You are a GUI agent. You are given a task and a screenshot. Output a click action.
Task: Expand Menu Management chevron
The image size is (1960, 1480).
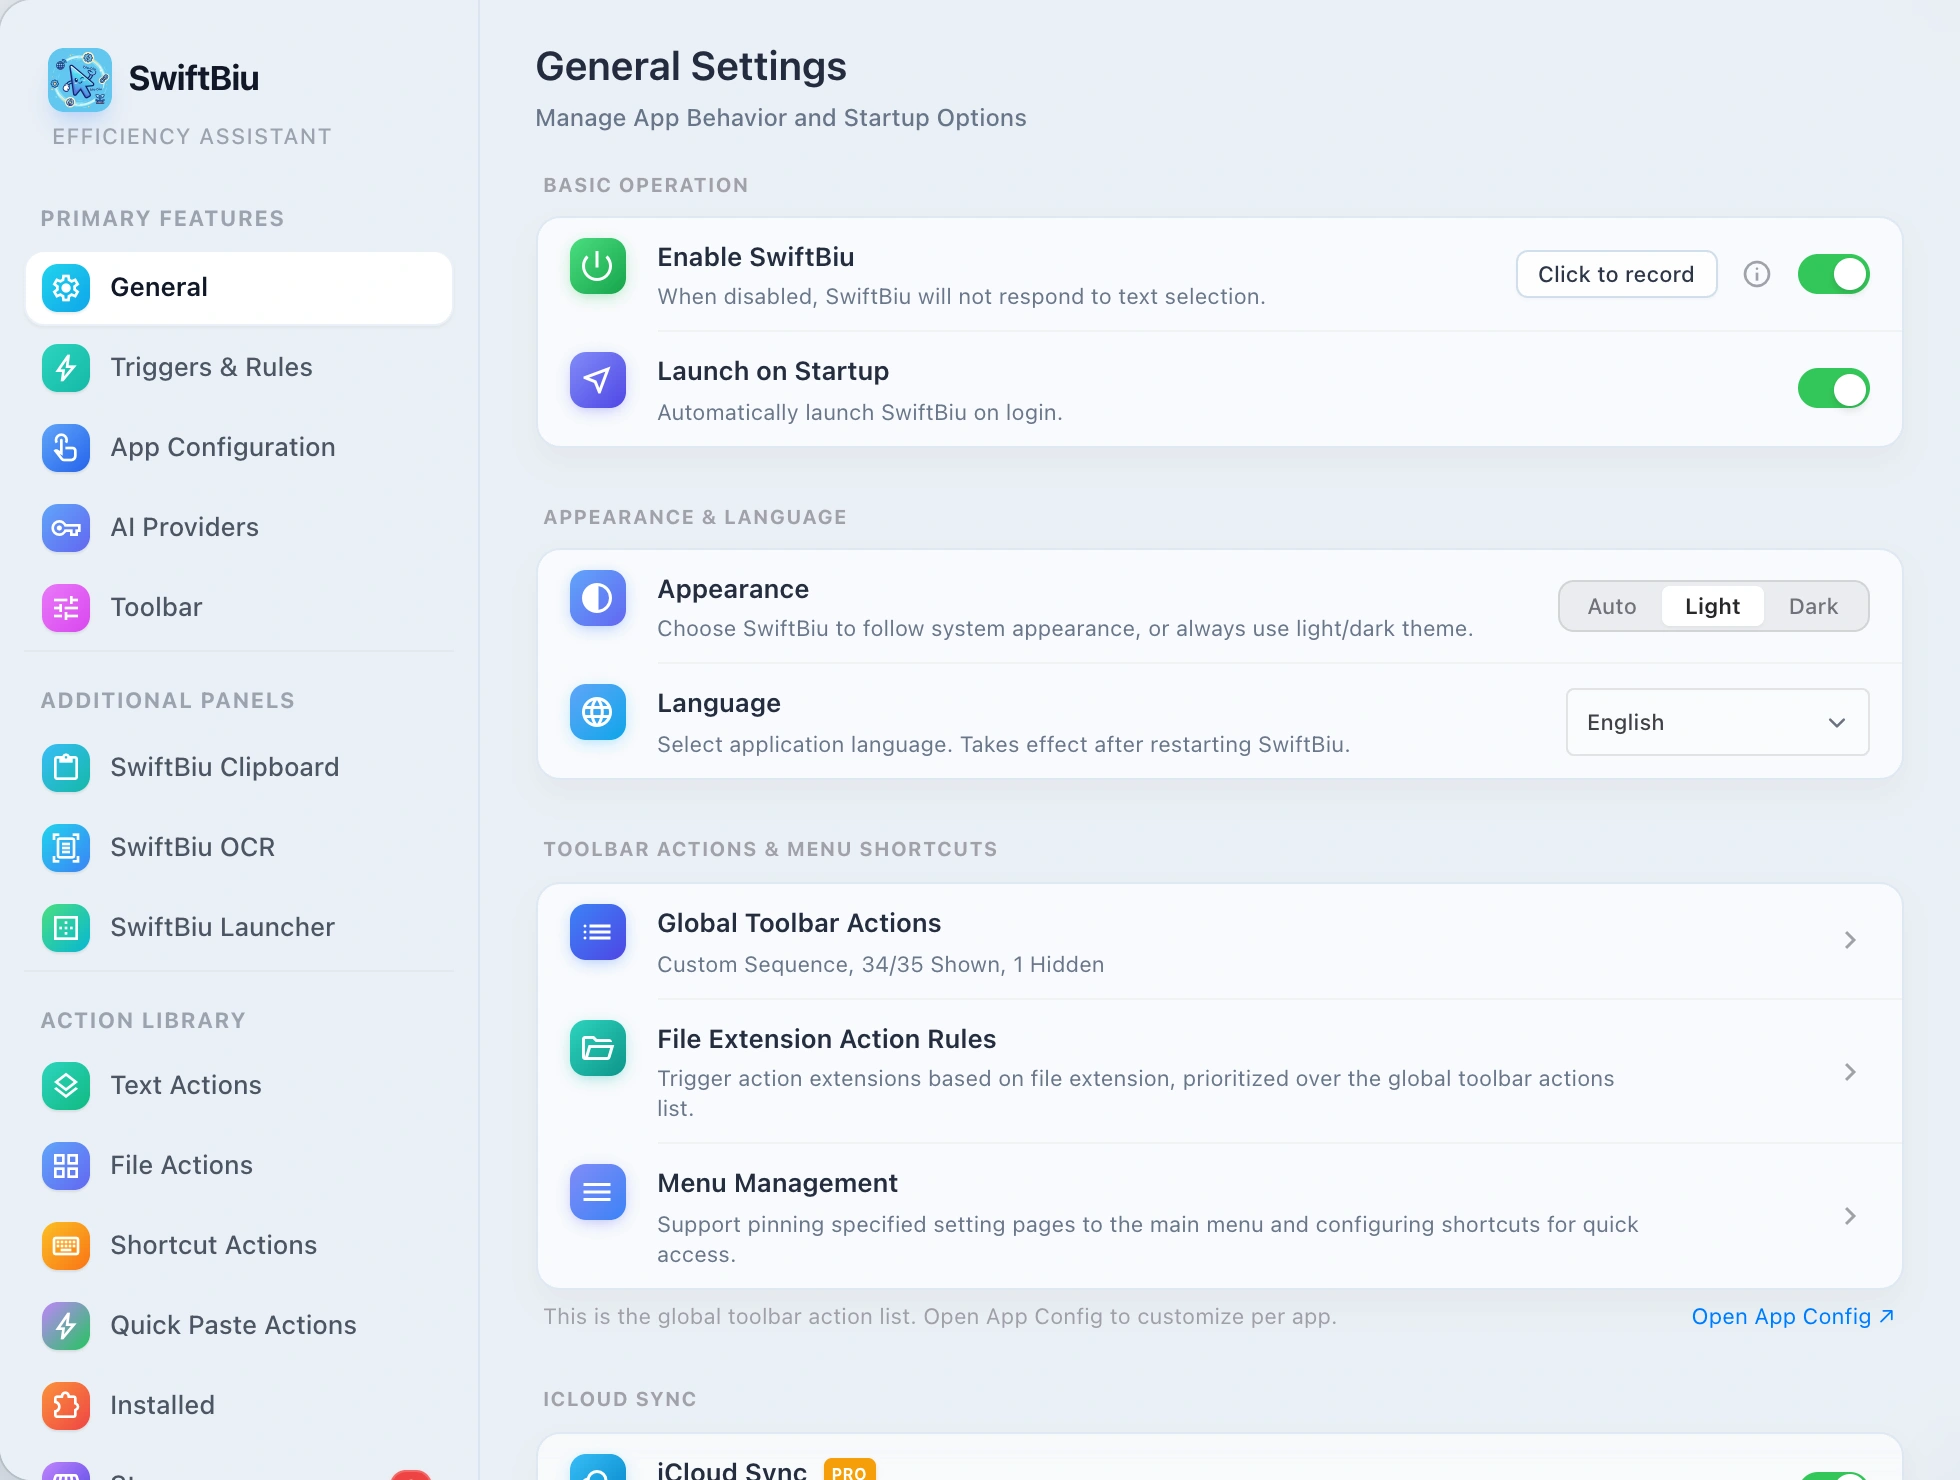pyautogui.click(x=1850, y=1216)
